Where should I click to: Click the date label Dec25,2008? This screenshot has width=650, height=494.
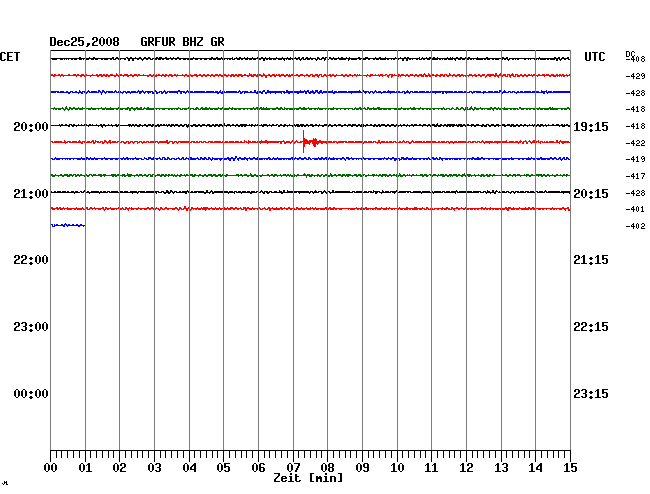pos(84,42)
